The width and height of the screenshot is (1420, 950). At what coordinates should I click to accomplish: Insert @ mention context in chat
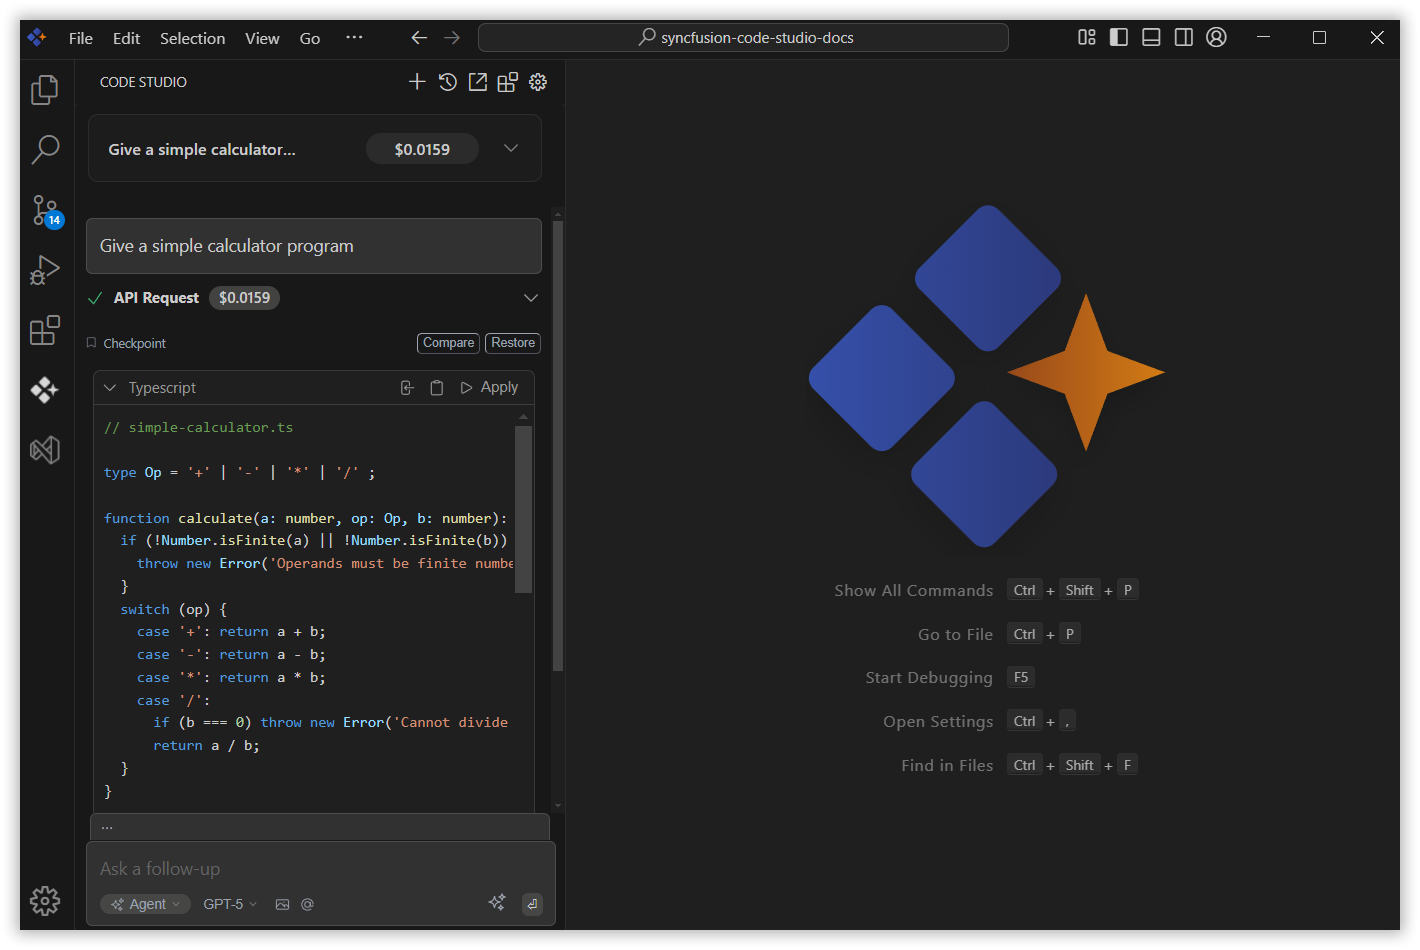pyautogui.click(x=307, y=904)
